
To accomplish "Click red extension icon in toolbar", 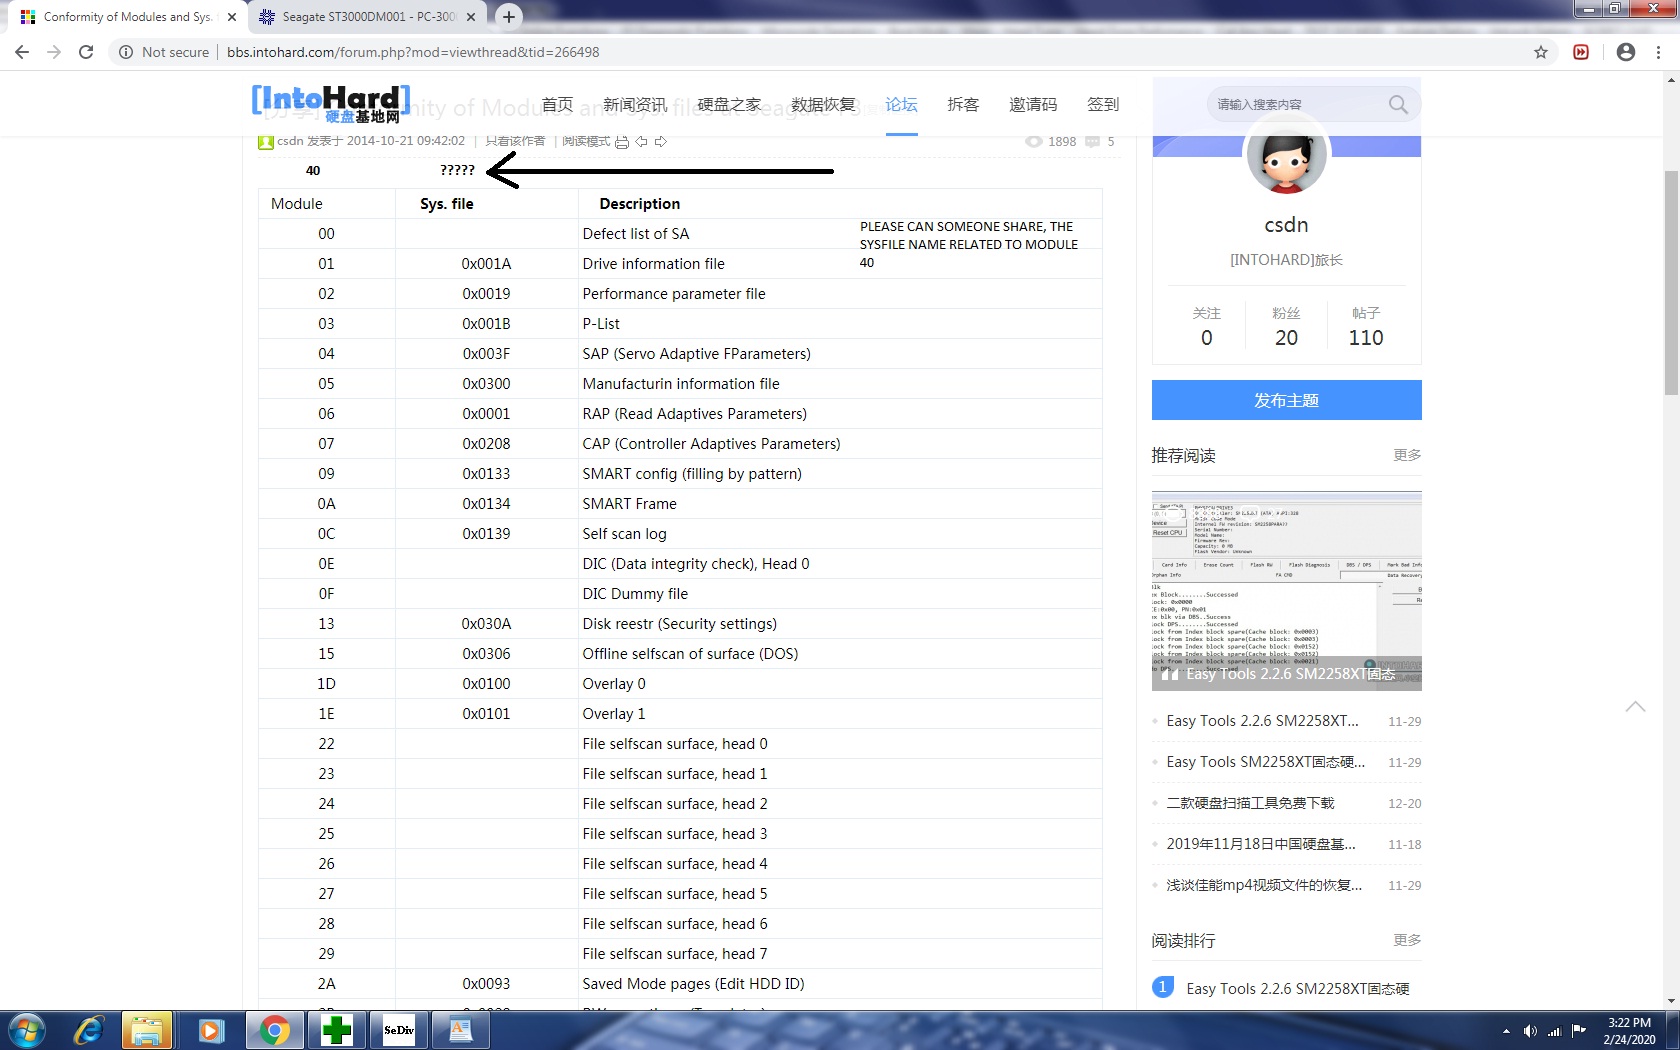I will tap(1581, 52).
